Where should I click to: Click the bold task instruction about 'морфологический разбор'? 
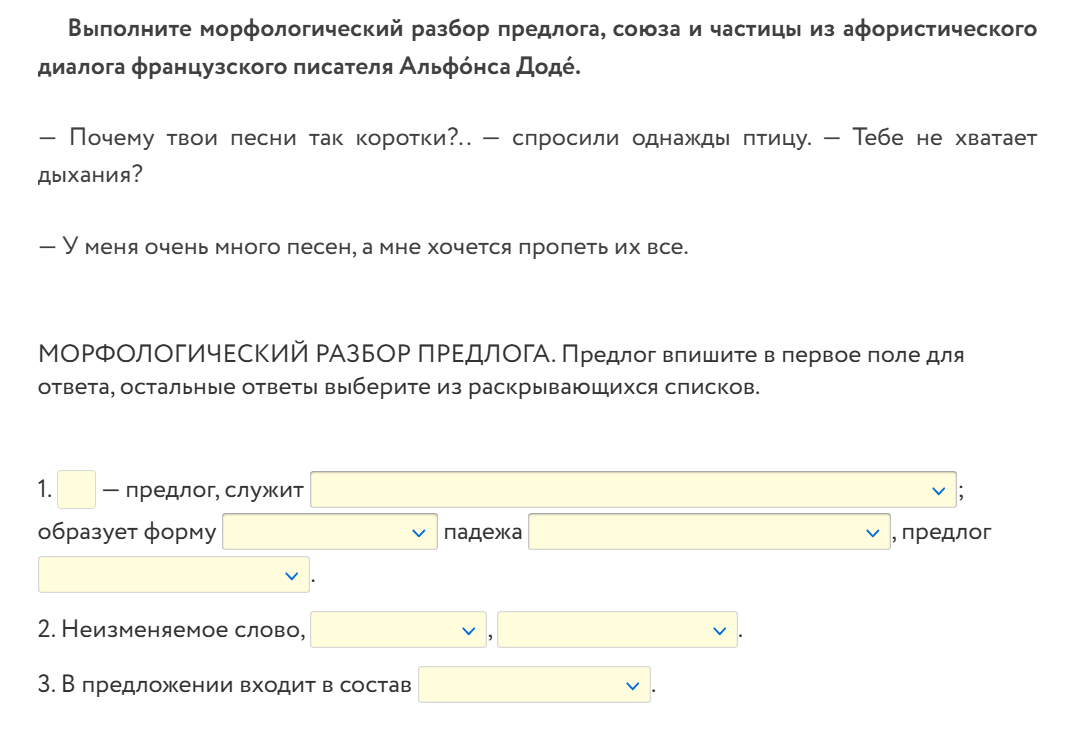[537, 48]
